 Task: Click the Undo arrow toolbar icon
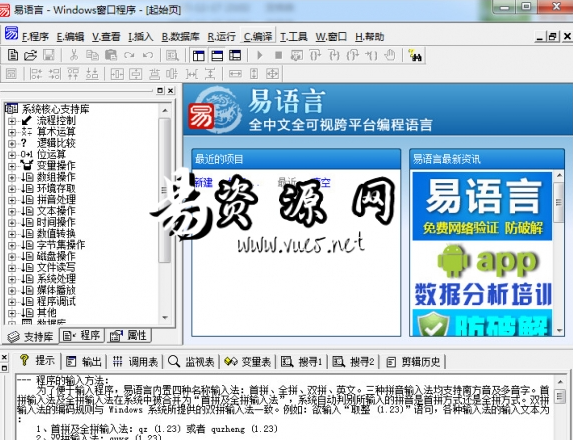pyautogui.click(x=147, y=55)
